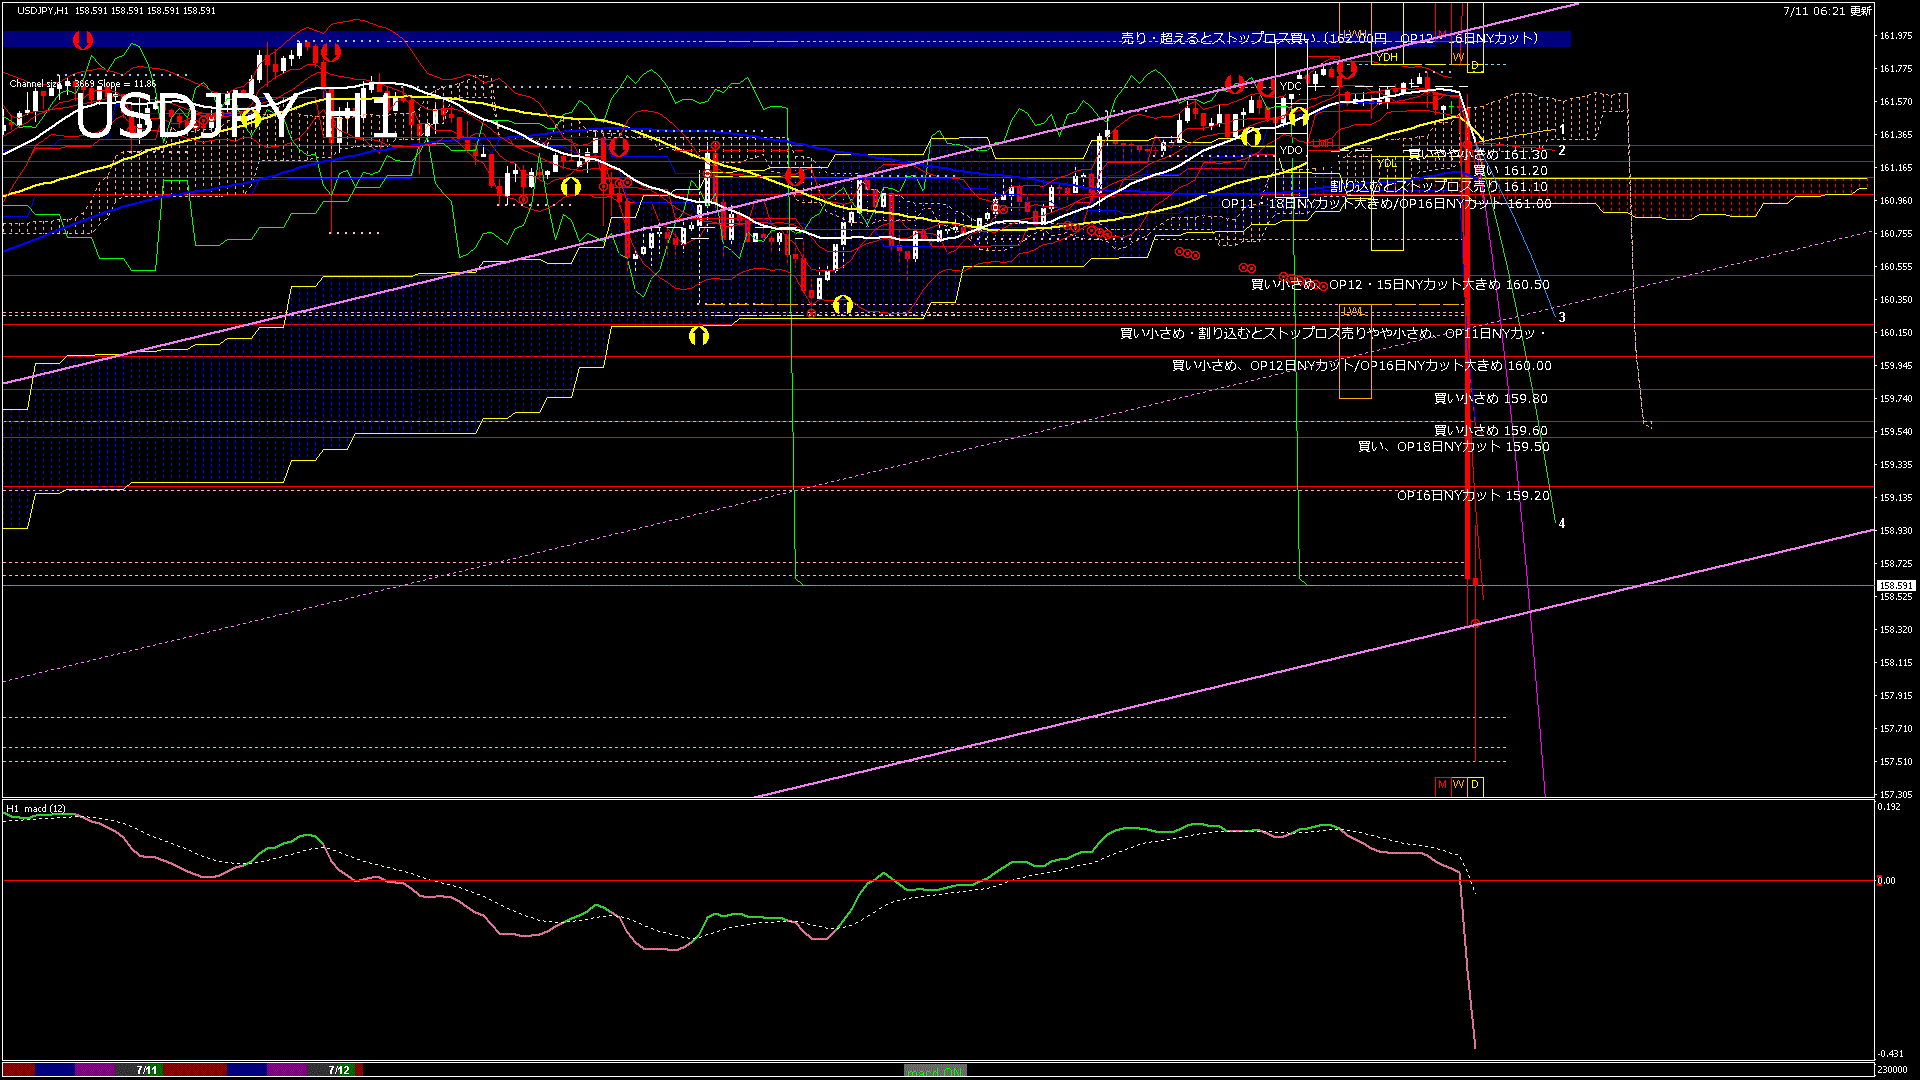Click the current price tag 158.591
The image size is (1920, 1080).
[1895, 586]
